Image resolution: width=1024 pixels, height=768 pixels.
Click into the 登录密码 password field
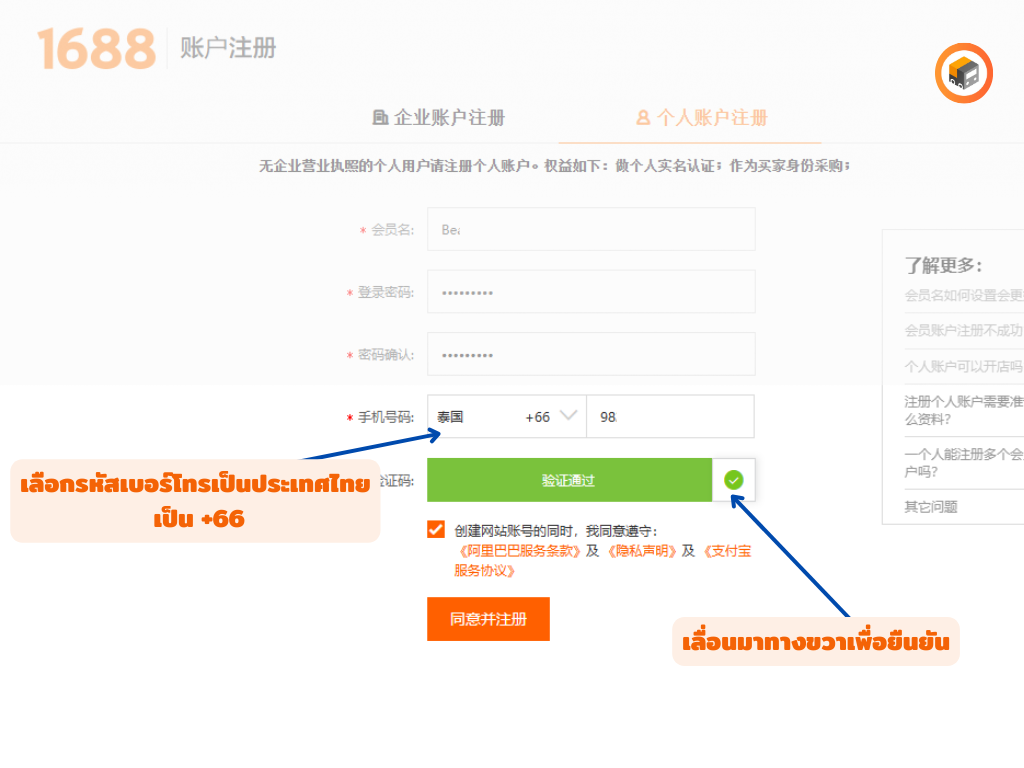(591, 292)
